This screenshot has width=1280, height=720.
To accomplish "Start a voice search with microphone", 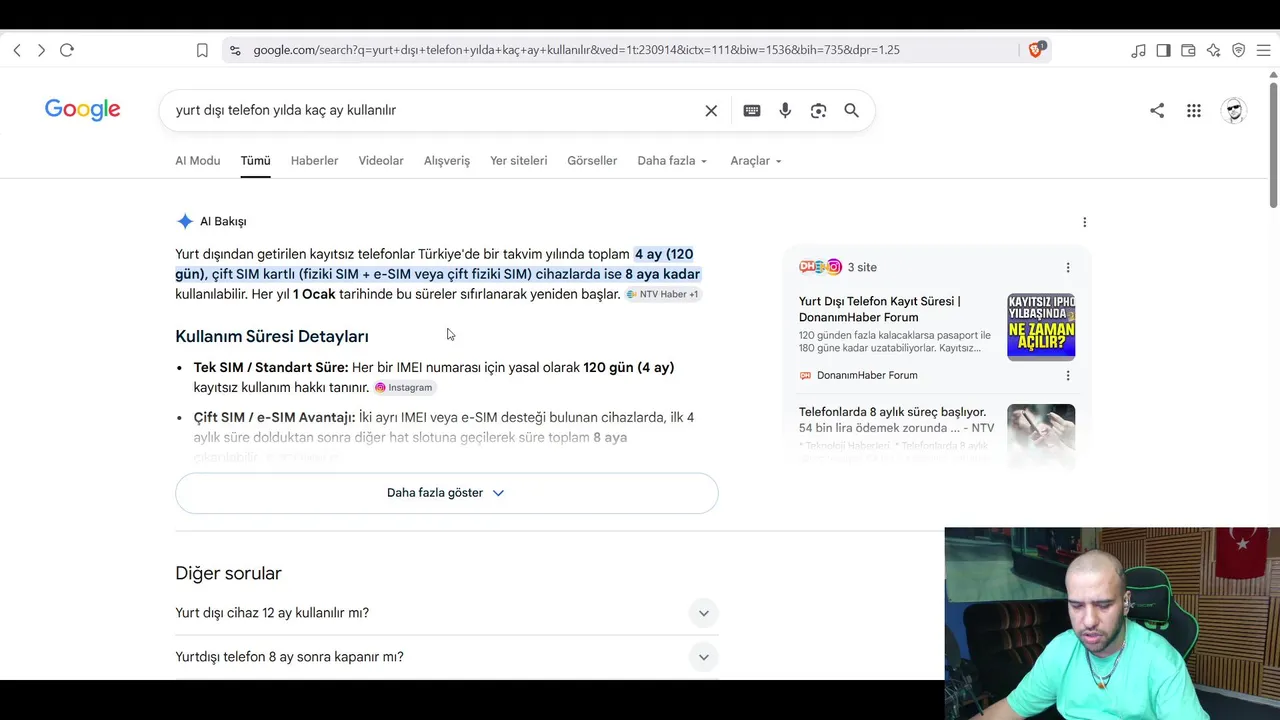I will tap(785, 111).
